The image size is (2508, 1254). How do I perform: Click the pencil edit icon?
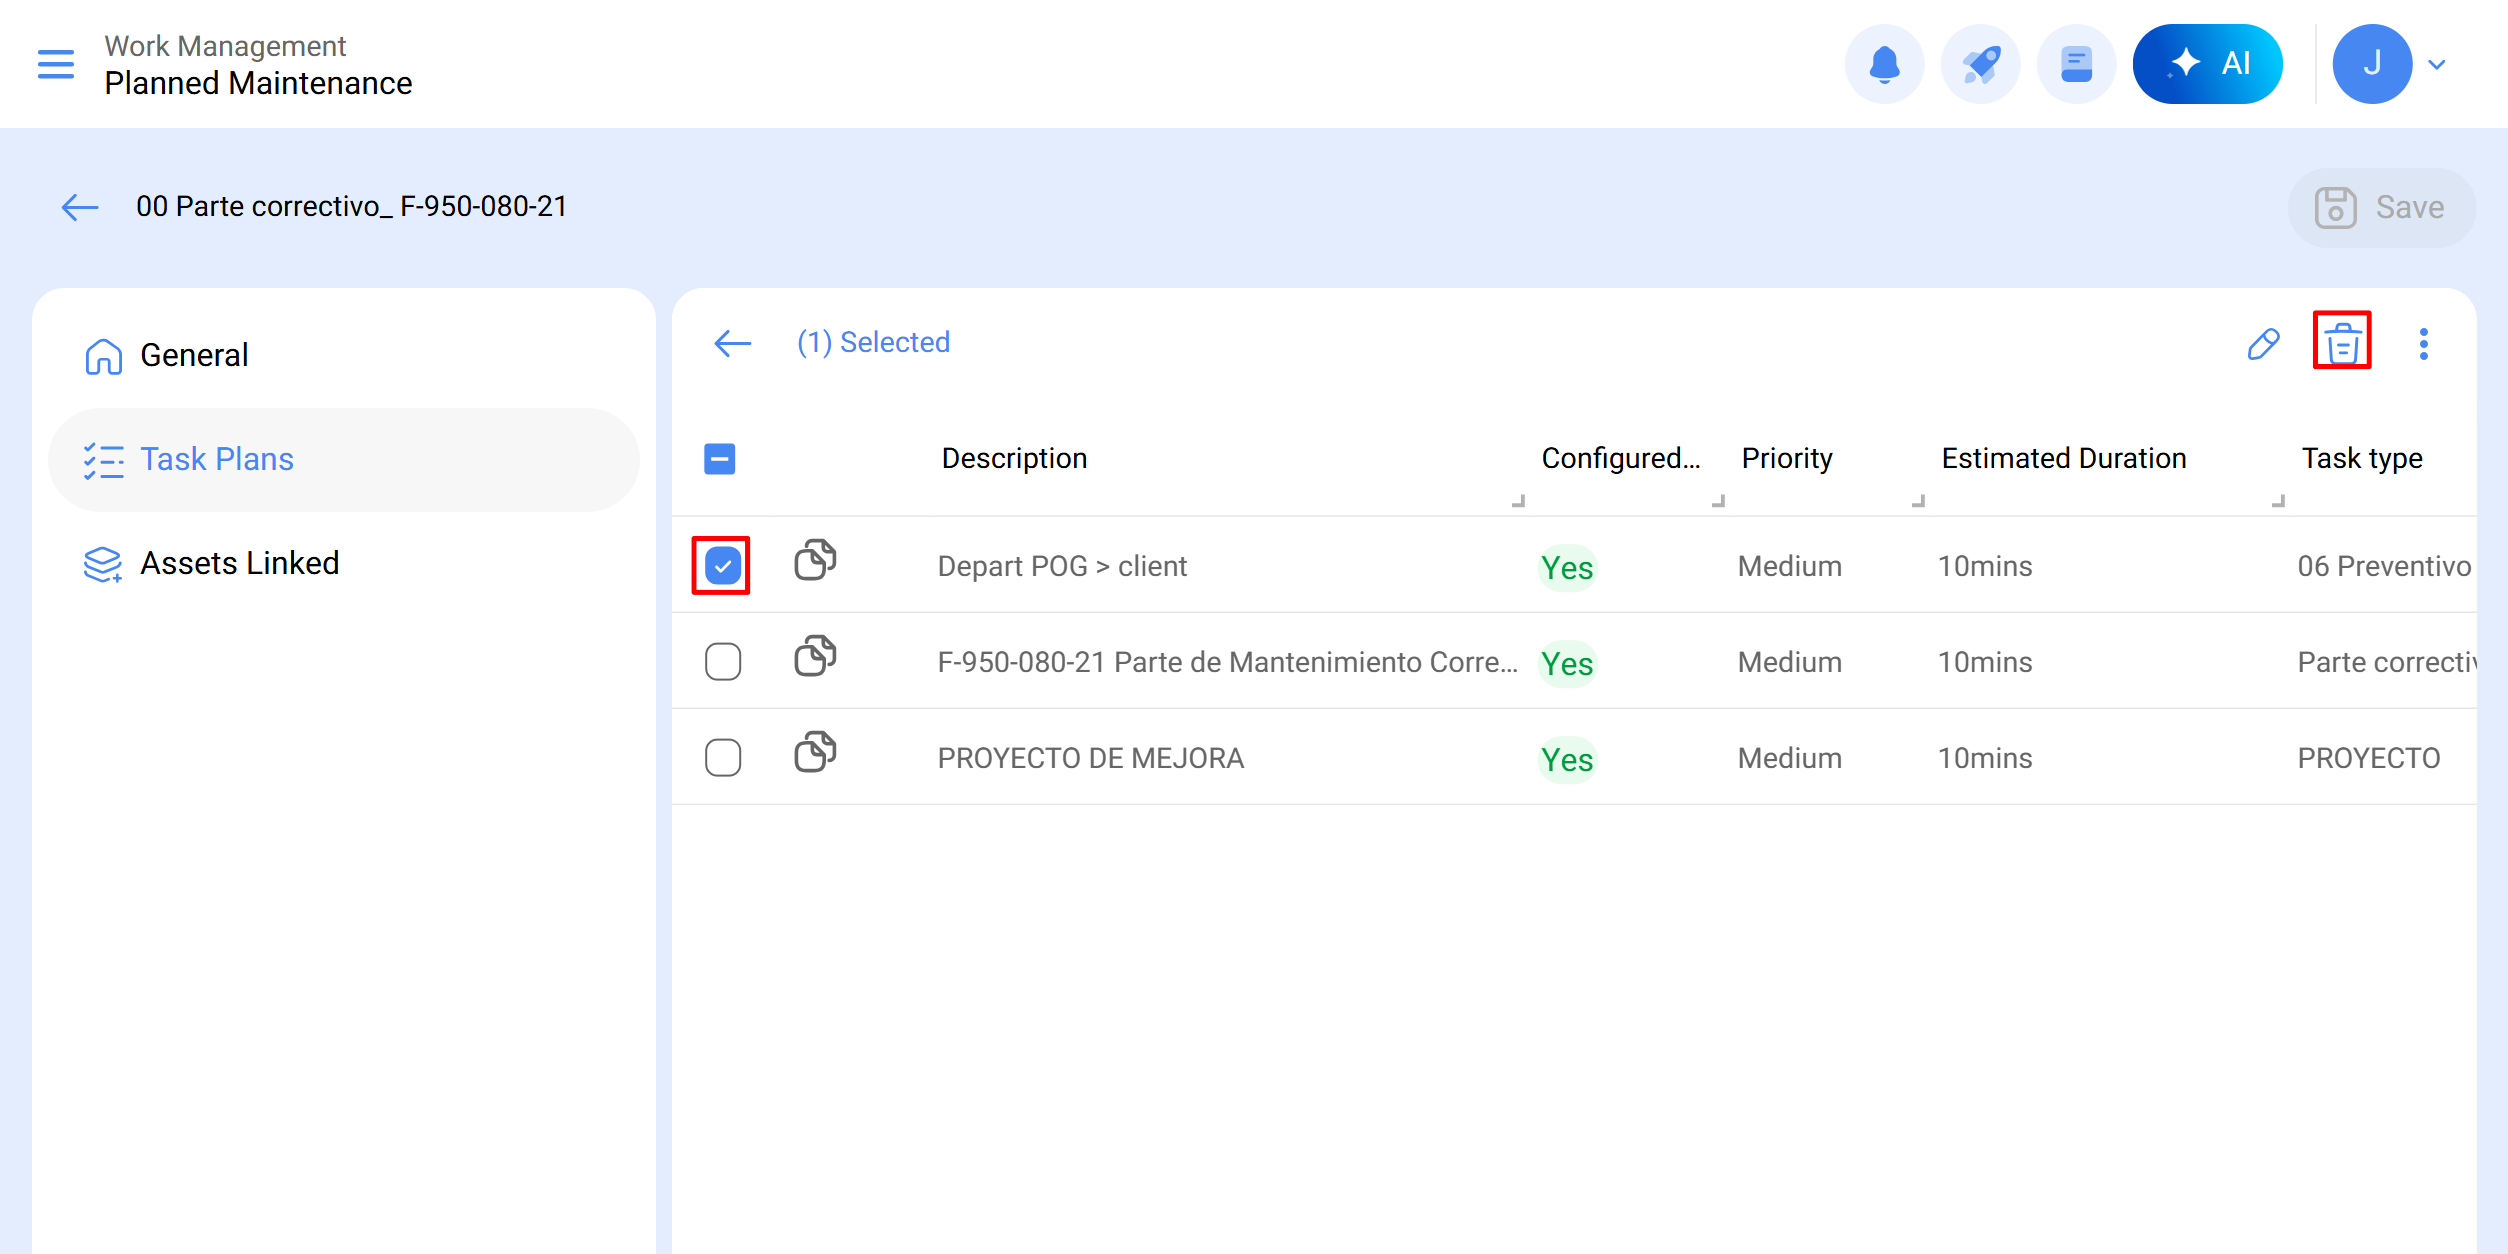pos(2263,343)
